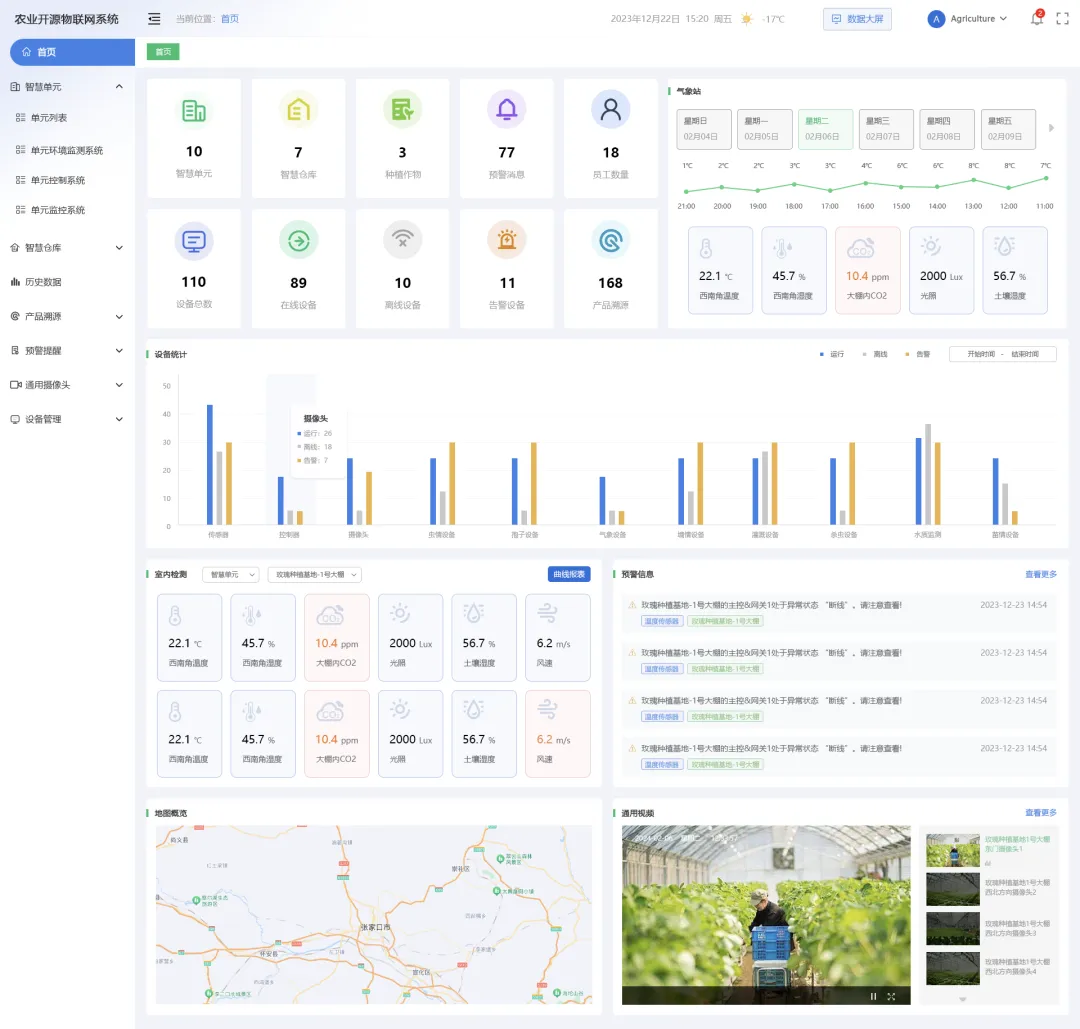
Task: Open the 员工数量 person icon card
Action: coord(611,110)
